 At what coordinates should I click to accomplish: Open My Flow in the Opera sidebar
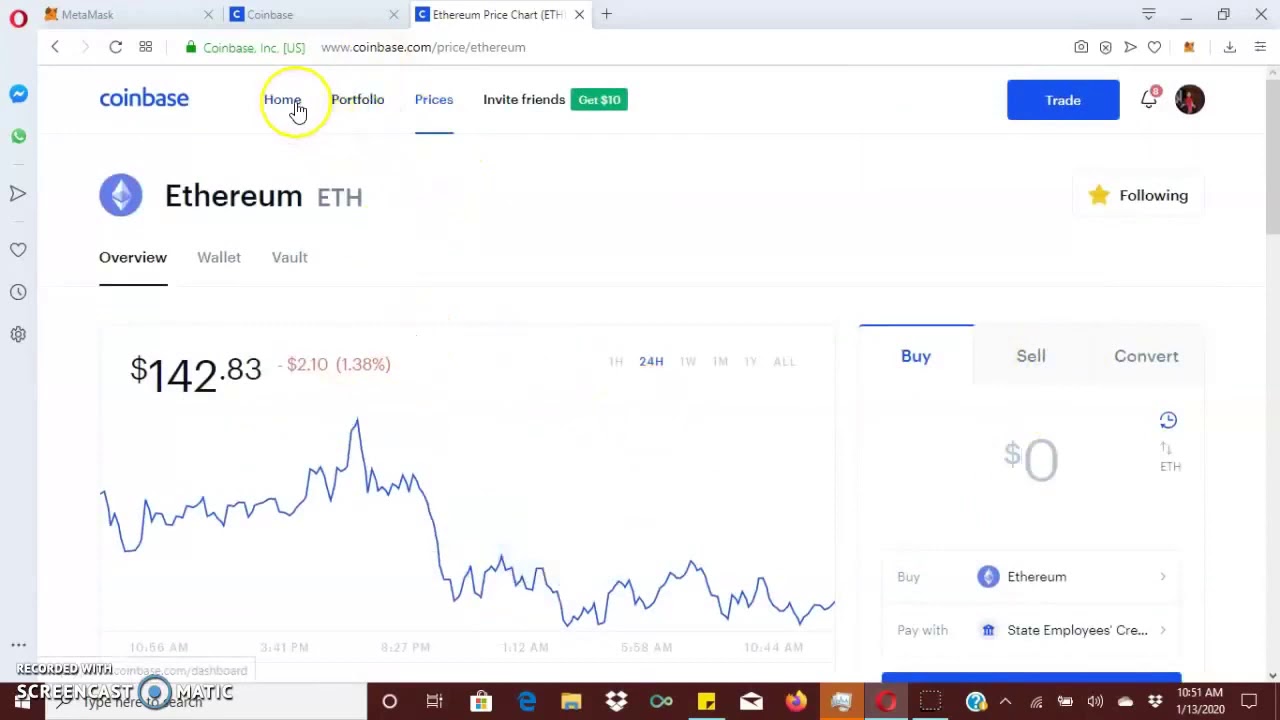18,193
